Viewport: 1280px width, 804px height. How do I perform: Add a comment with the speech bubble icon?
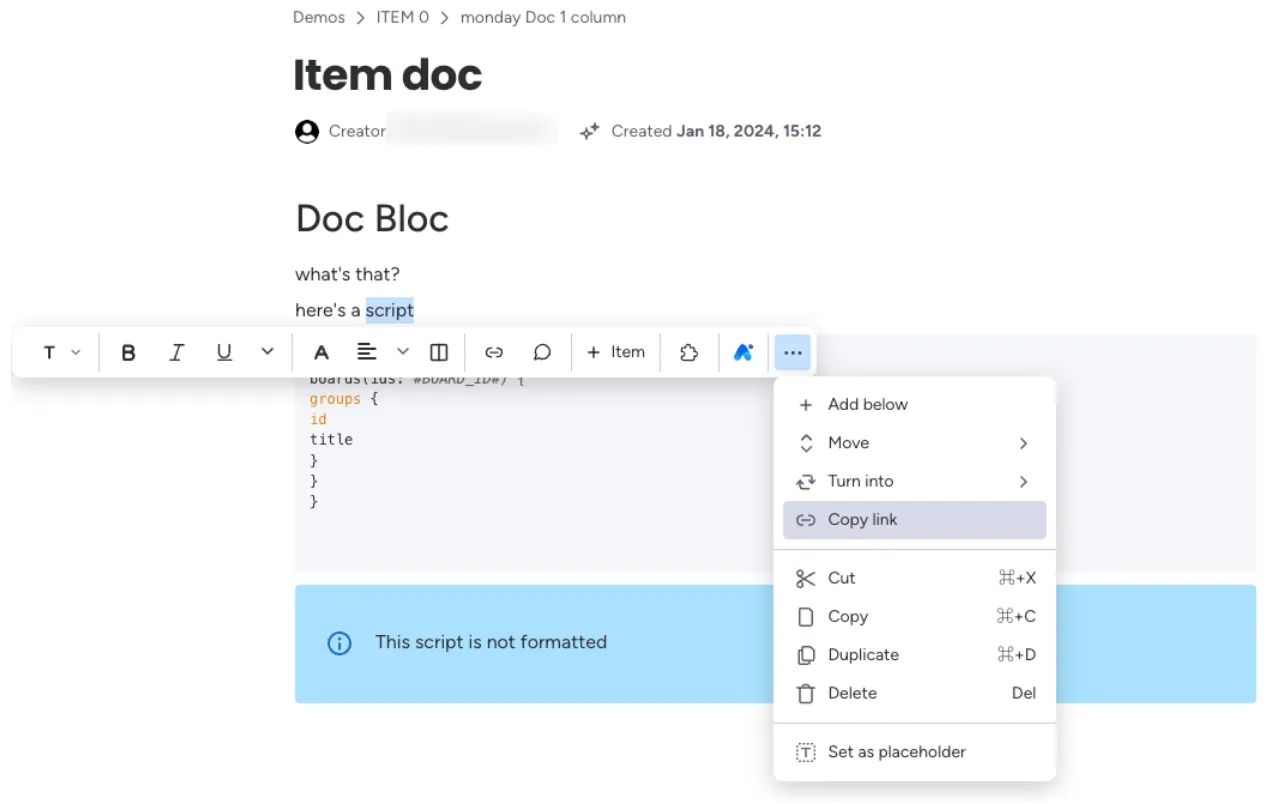[542, 352]
